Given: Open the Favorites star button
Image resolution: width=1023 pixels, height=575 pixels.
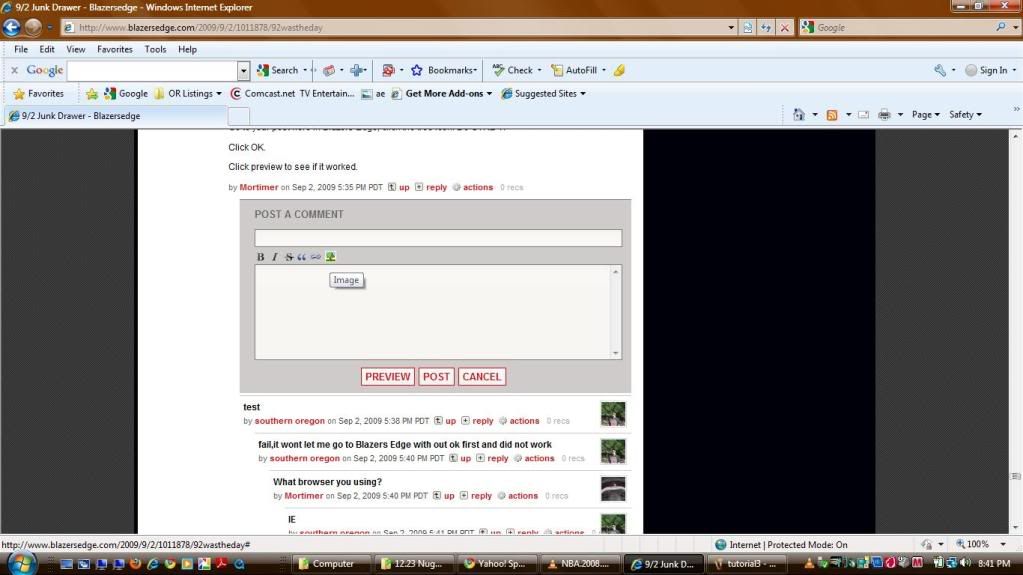Looking at the screenshot, I should click(38, 93).
